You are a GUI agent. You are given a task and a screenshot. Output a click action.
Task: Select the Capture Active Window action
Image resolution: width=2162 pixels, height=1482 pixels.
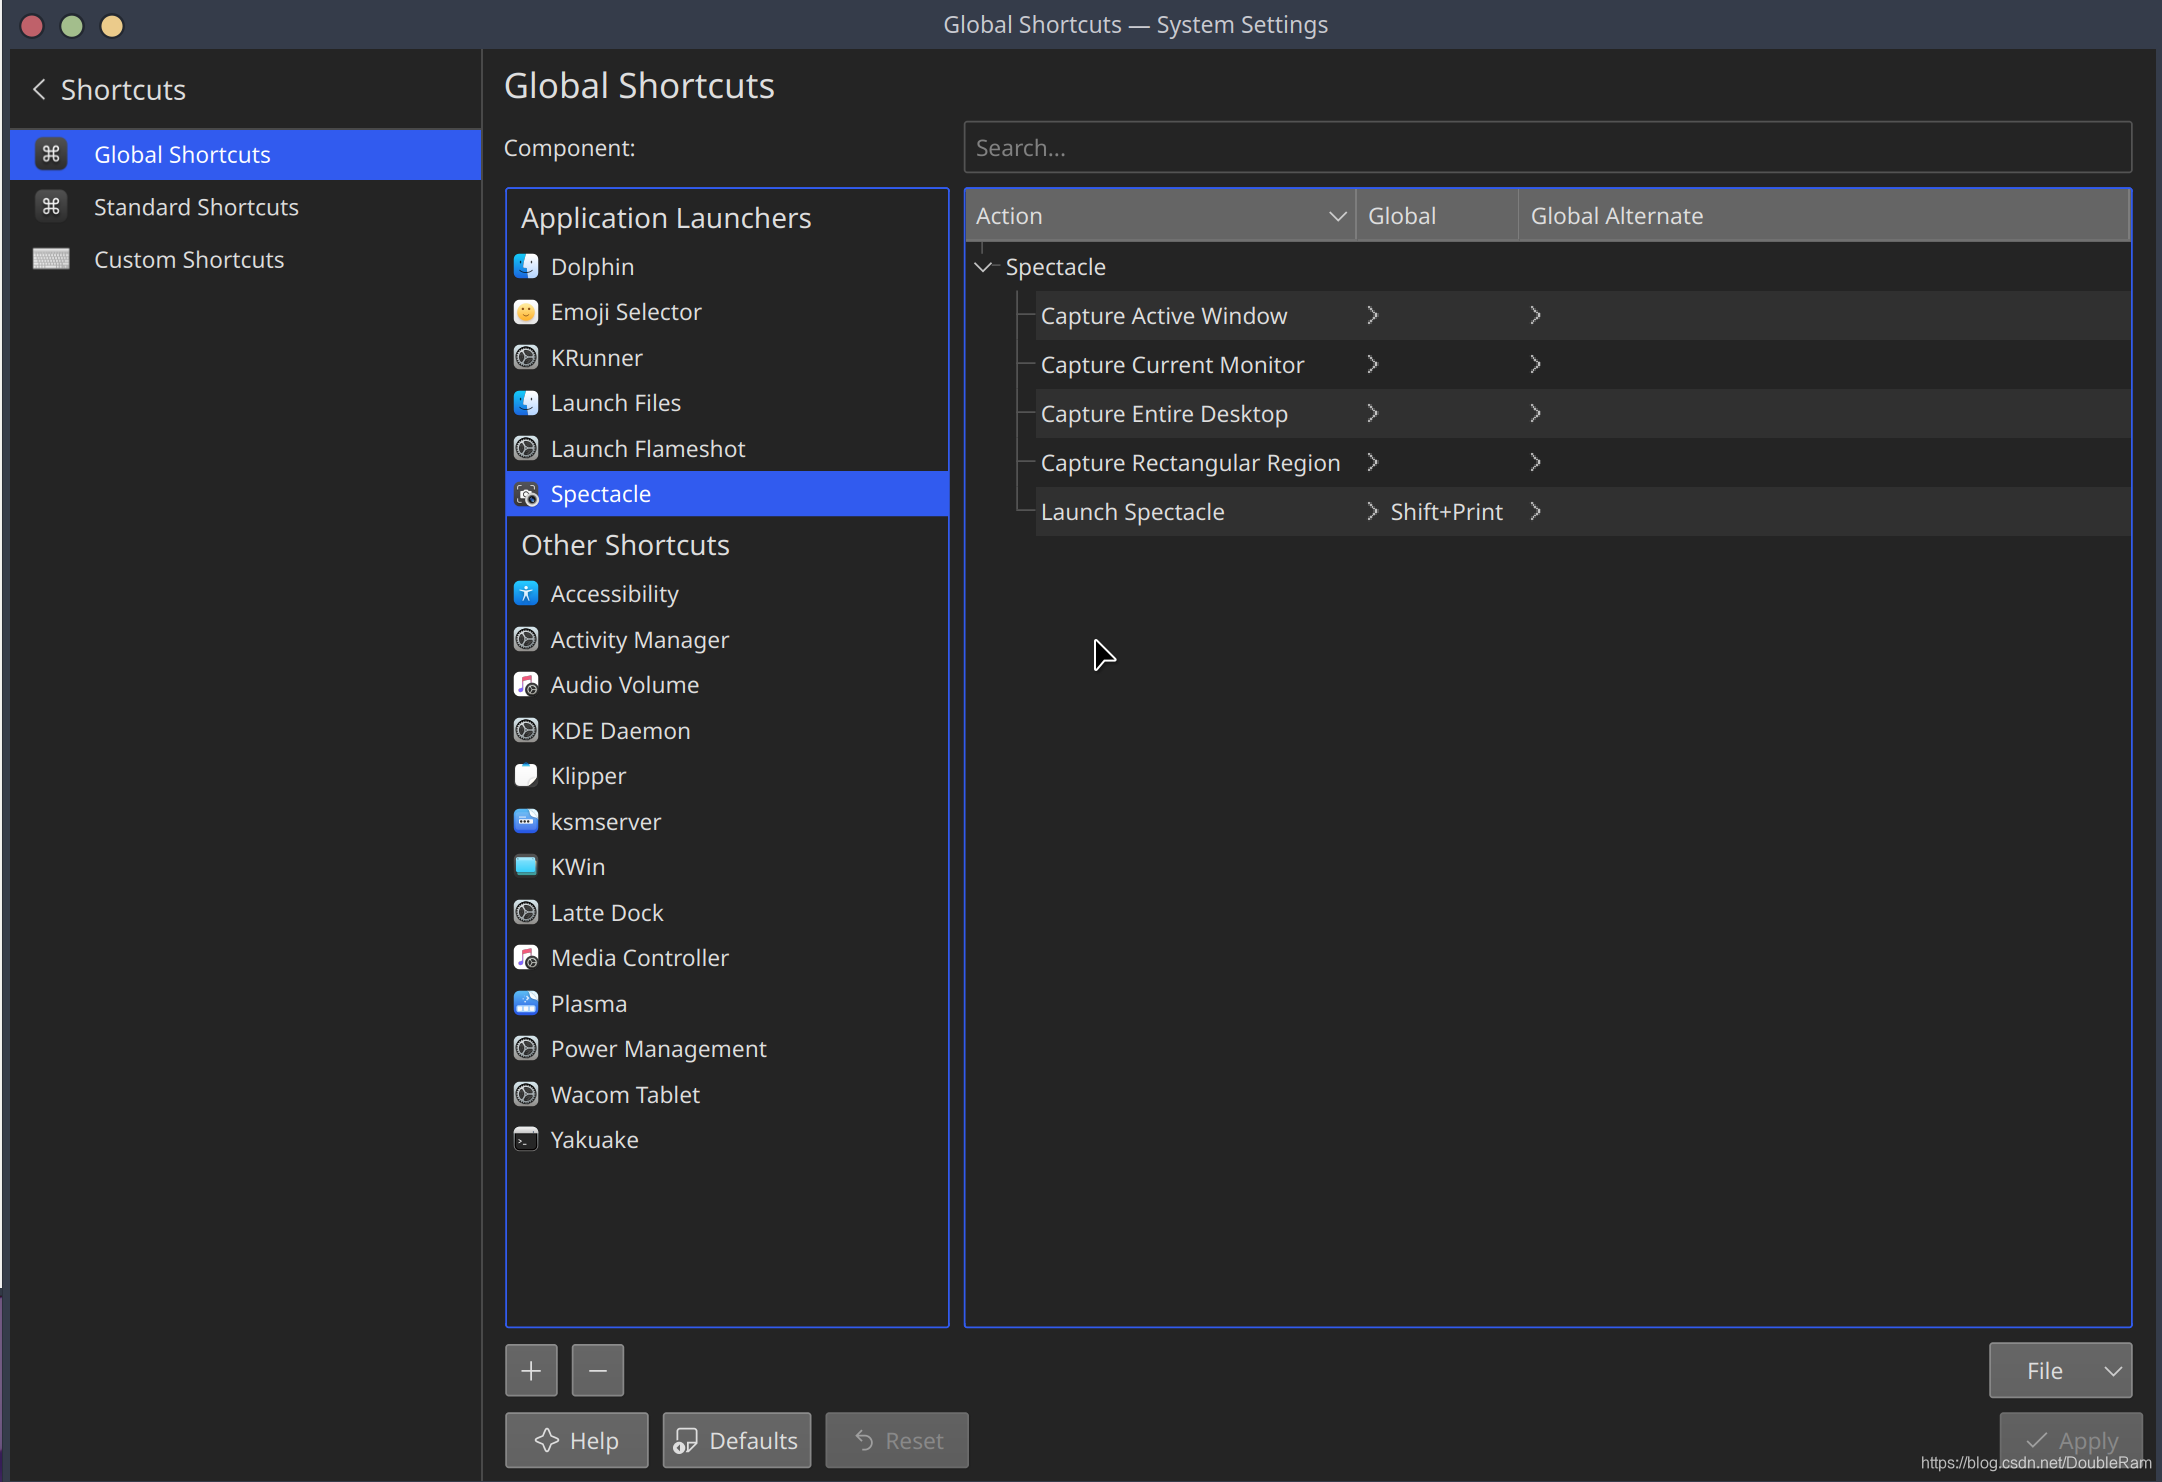click(x=1164, y=315)
